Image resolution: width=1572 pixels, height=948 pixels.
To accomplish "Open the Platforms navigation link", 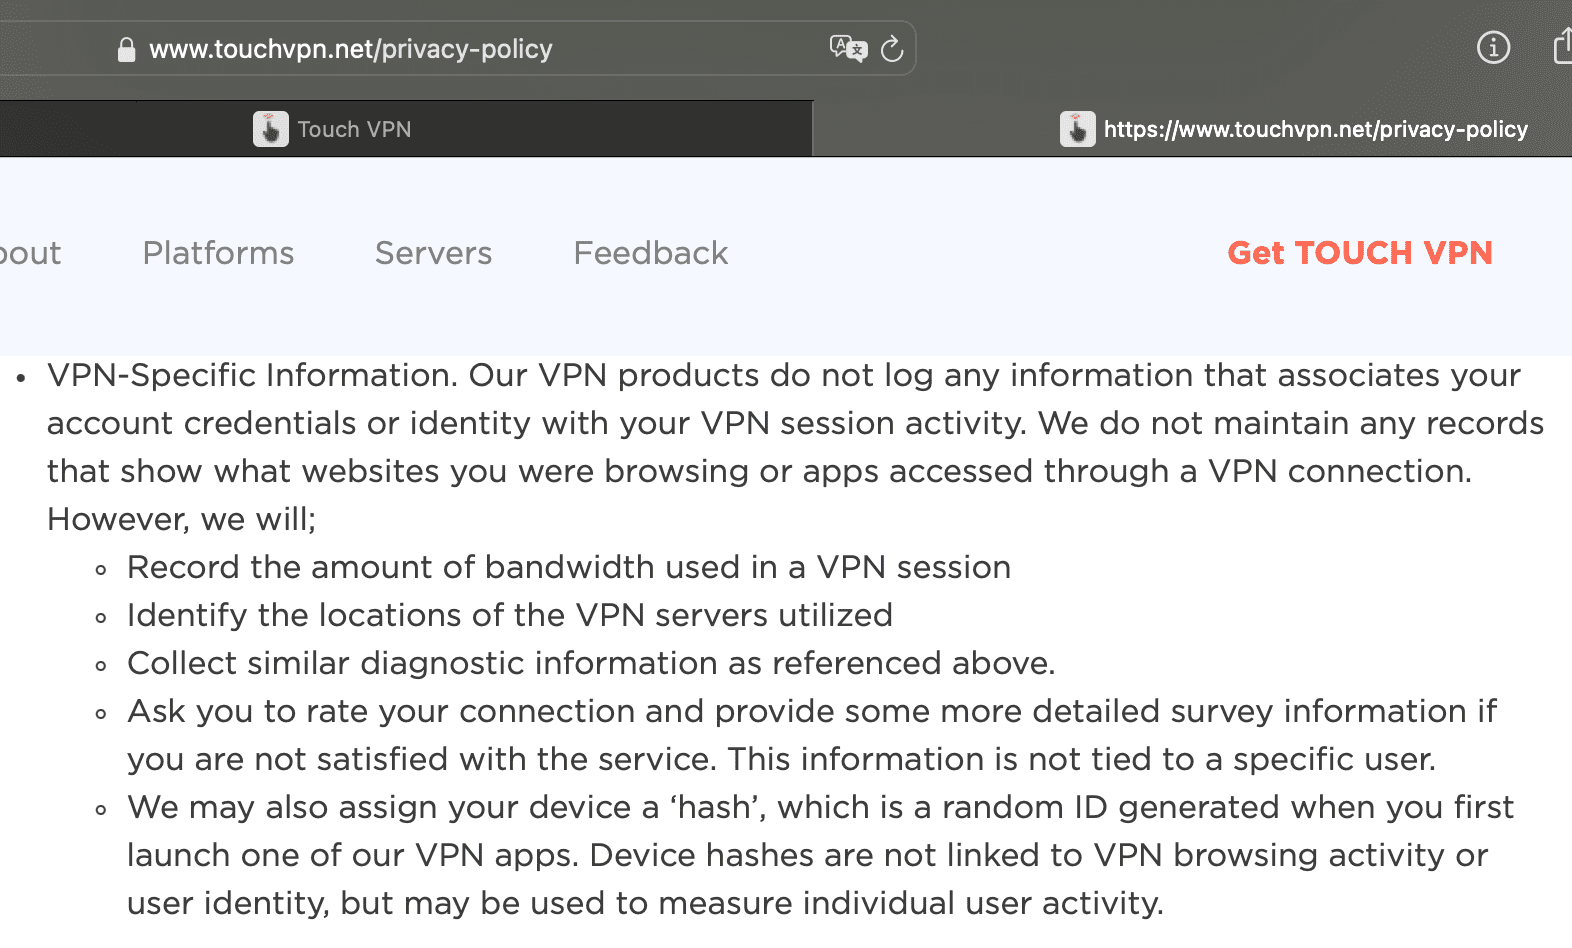I will pyautogui.click(x=218, y=253).
